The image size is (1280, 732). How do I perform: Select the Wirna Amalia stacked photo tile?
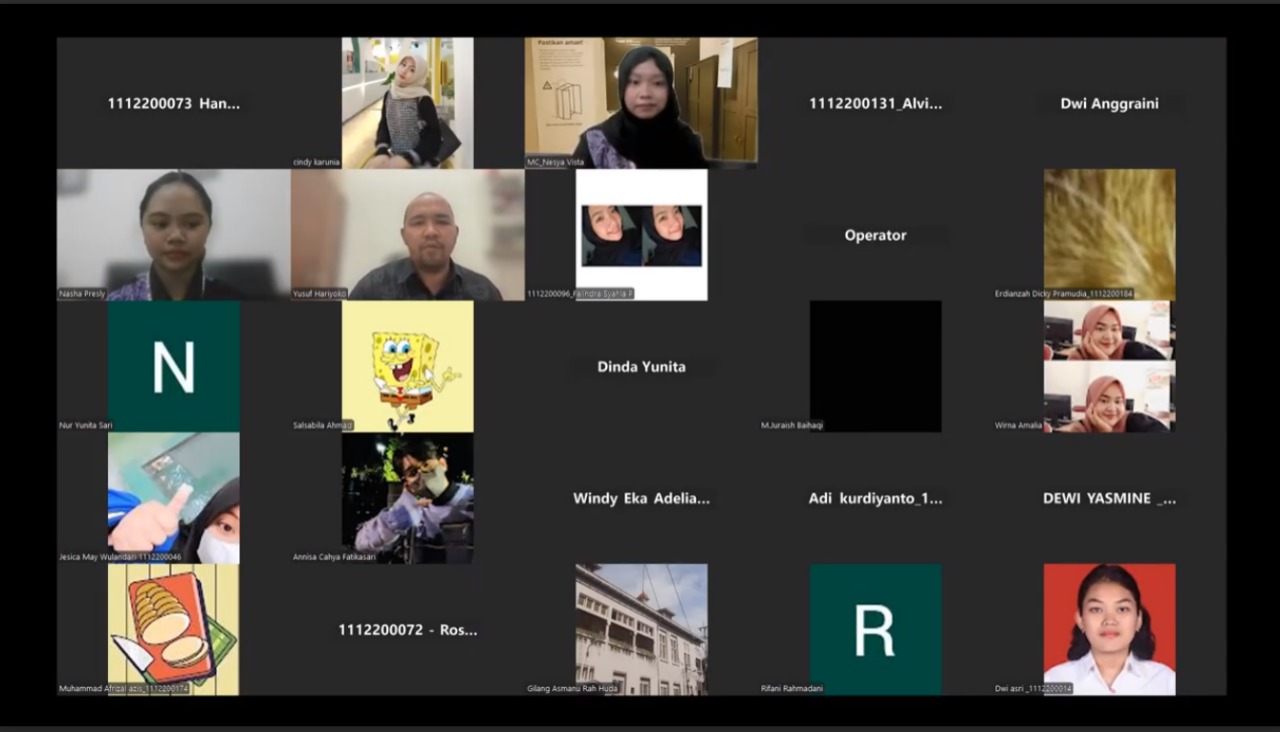click(1109, 366)
